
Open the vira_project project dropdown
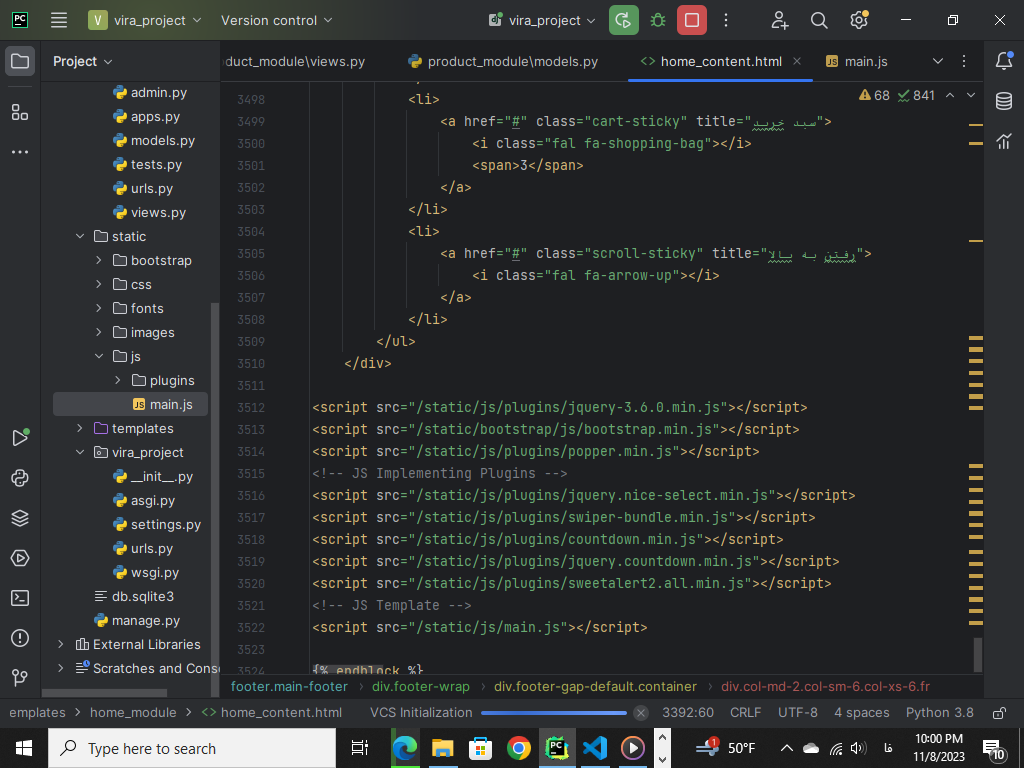tap(145, 20)
